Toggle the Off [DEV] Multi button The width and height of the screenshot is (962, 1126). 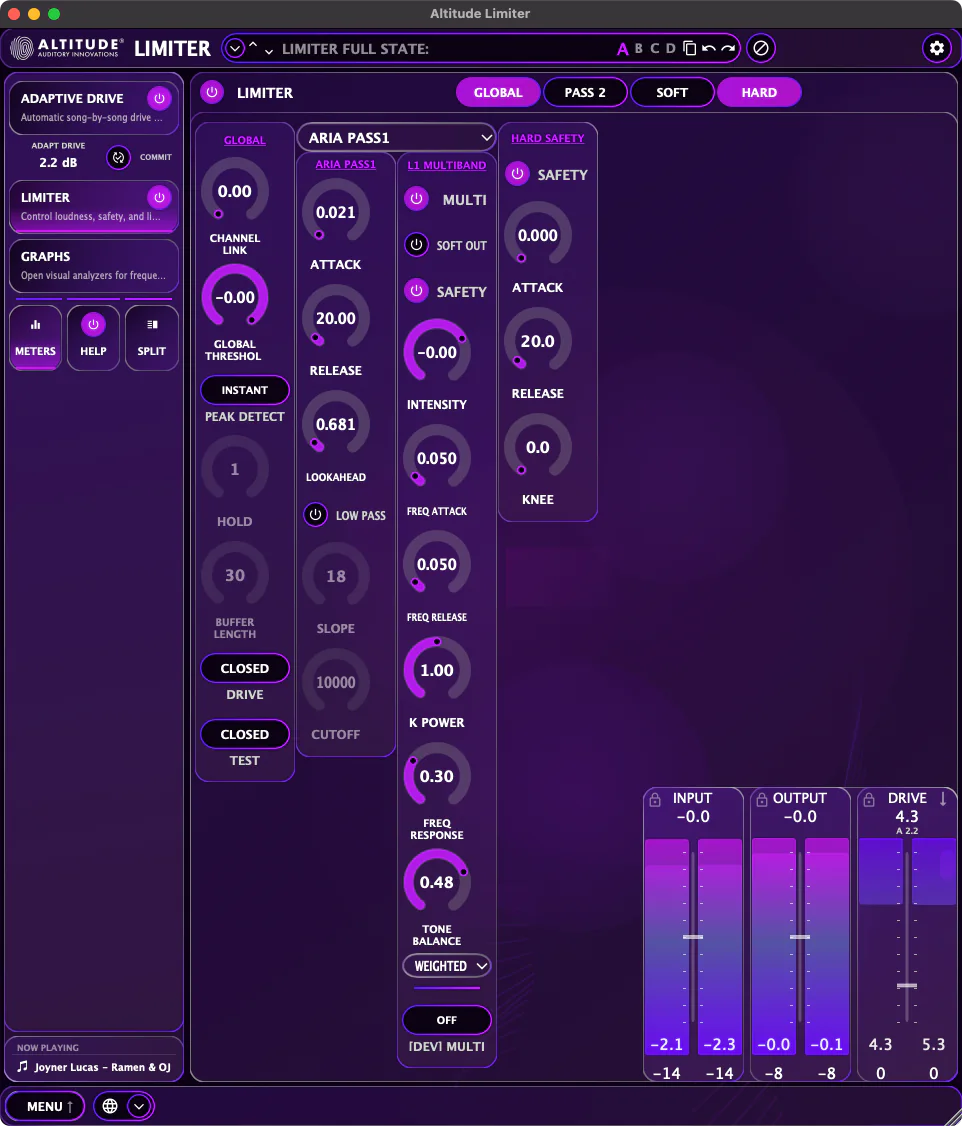pyautogui.click(x=447, y=1020)
